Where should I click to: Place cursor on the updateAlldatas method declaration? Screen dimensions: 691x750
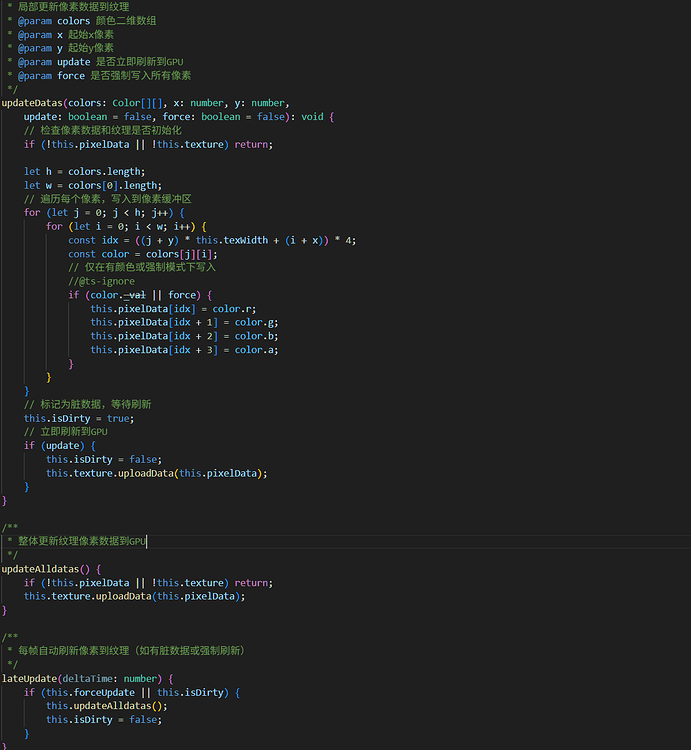40,569
